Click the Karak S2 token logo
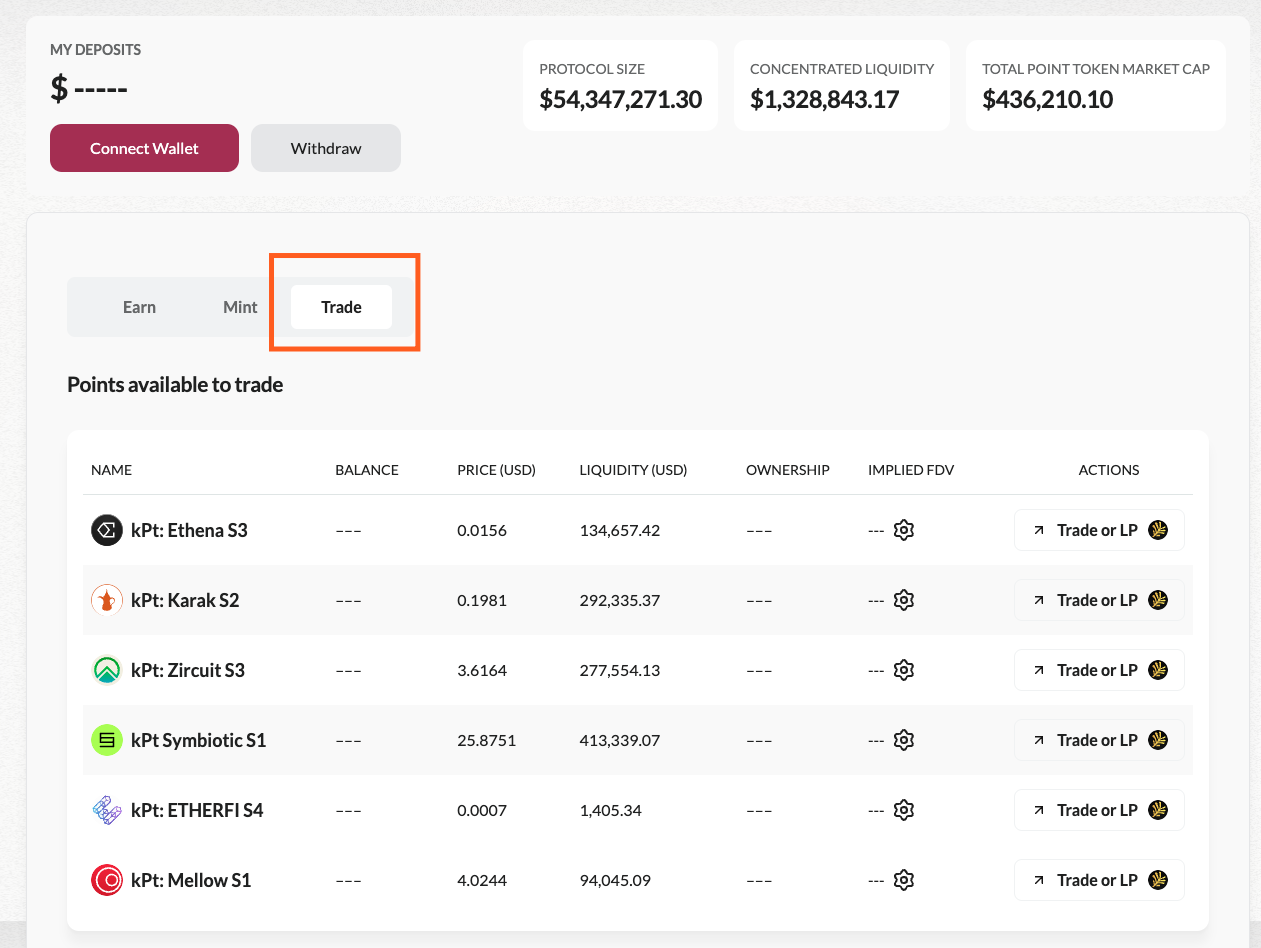 pyautogui.click(x=106, y=600)
